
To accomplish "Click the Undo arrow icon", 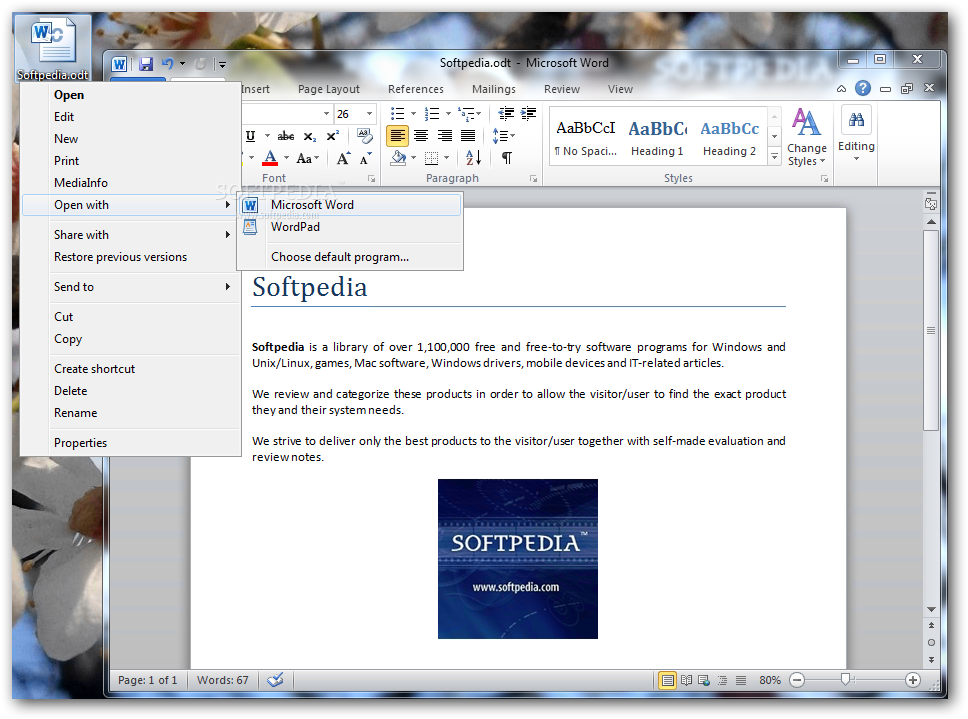I will pos(167,63).
